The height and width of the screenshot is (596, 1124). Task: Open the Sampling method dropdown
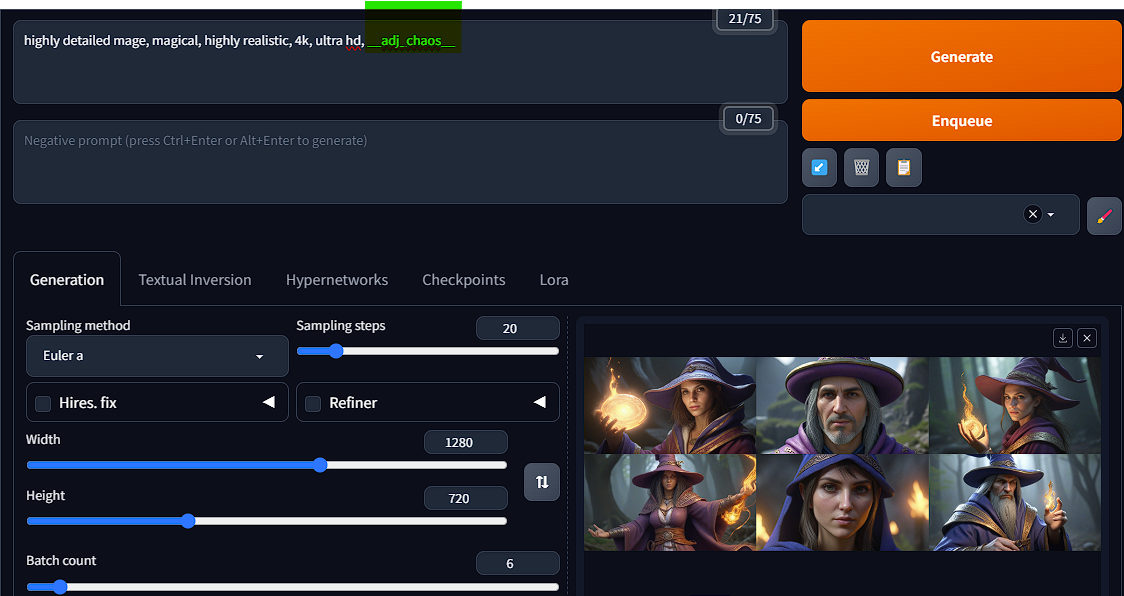point(157,356)
